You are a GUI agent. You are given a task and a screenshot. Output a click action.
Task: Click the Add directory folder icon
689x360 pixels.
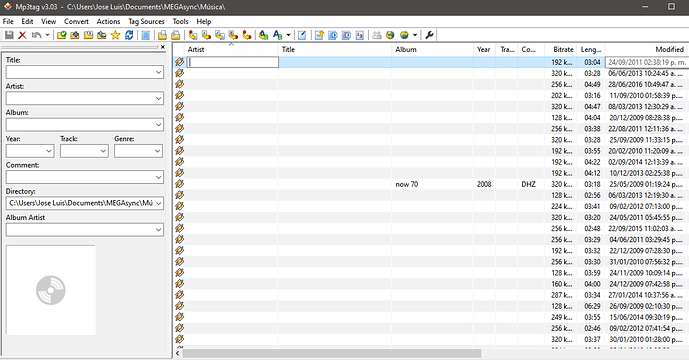pos(75,35)
